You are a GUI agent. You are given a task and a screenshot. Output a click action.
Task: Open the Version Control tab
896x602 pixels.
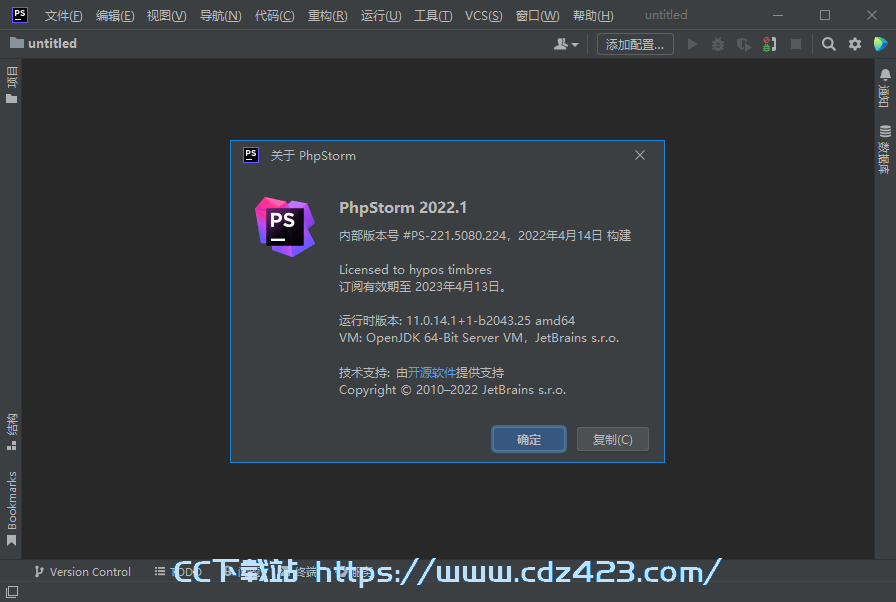[83, 572]
